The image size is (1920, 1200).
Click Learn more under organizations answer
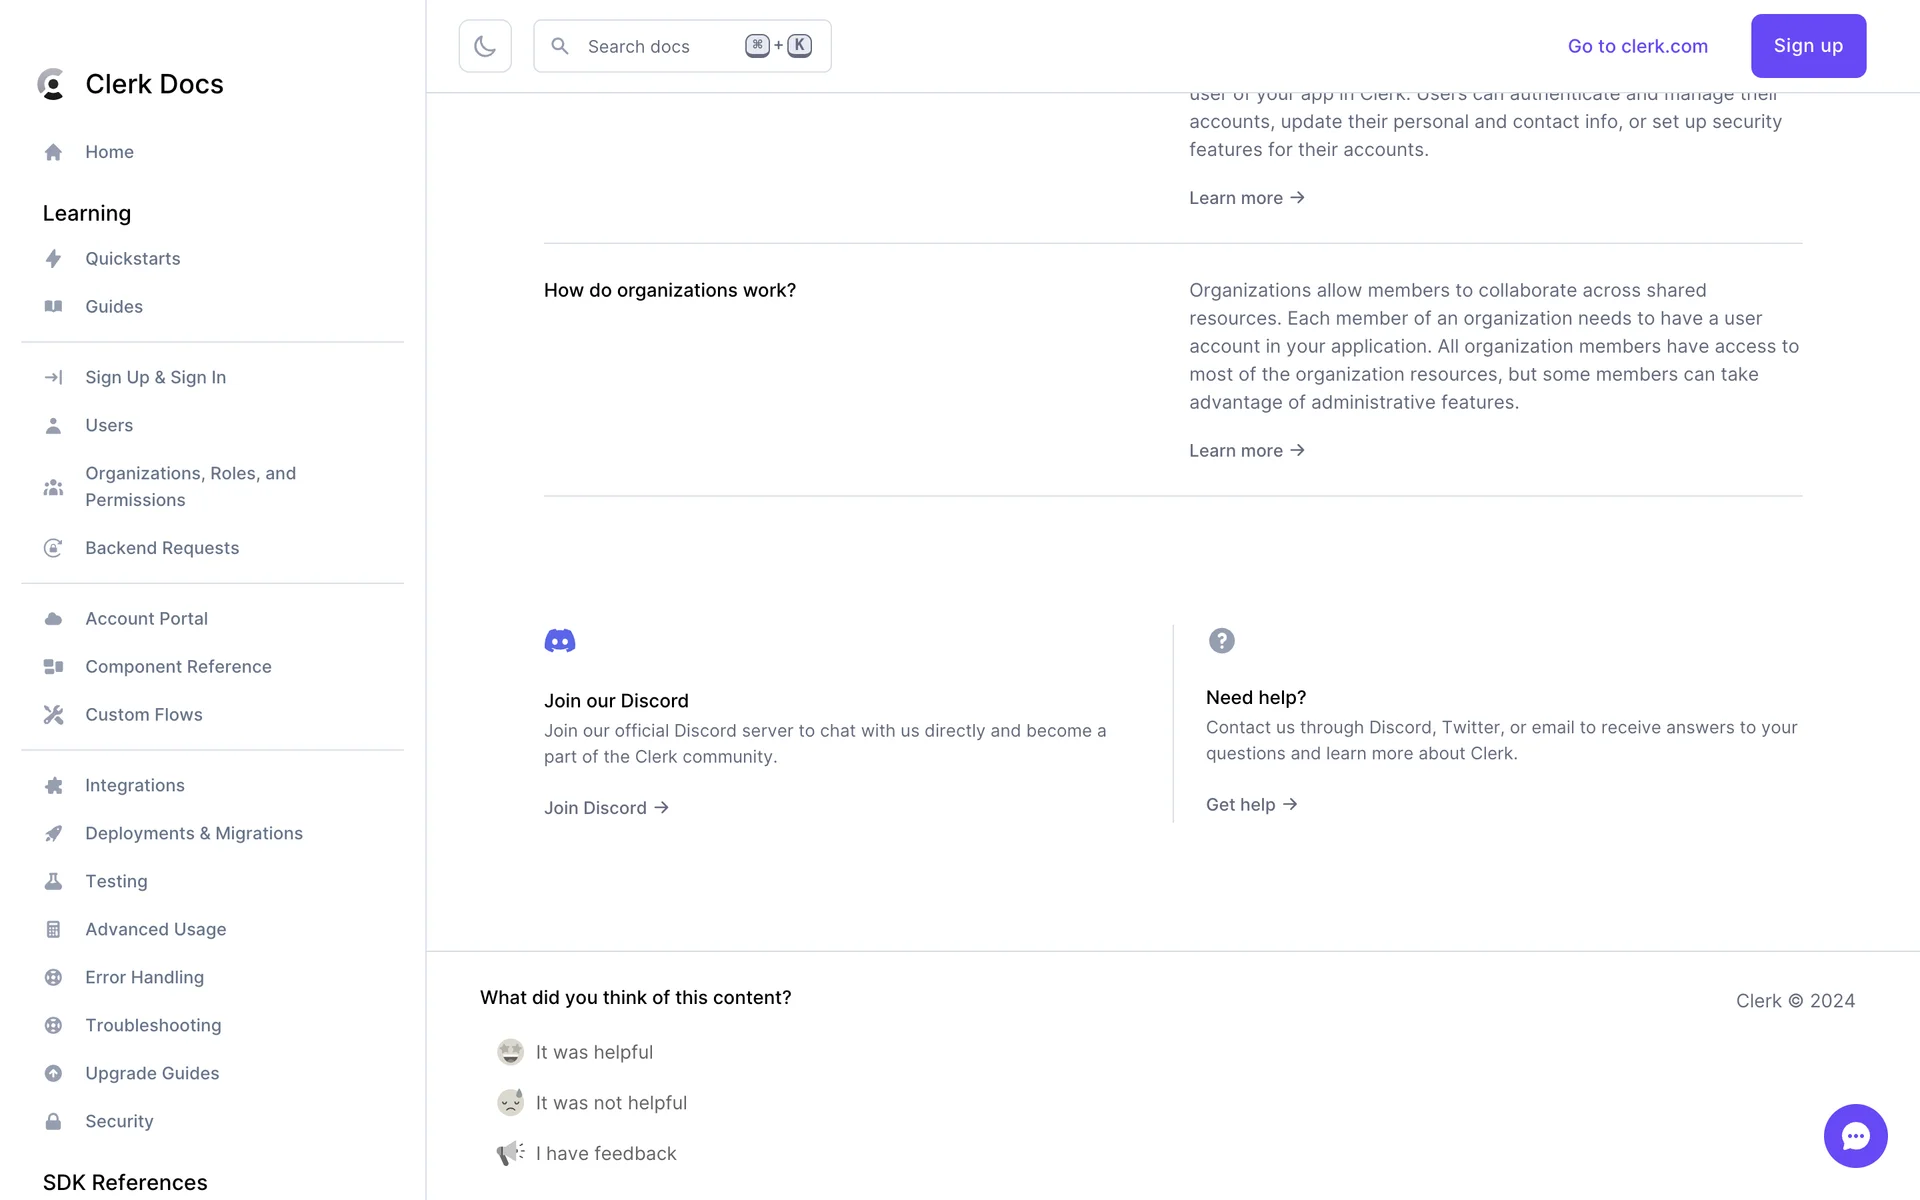1246,451
